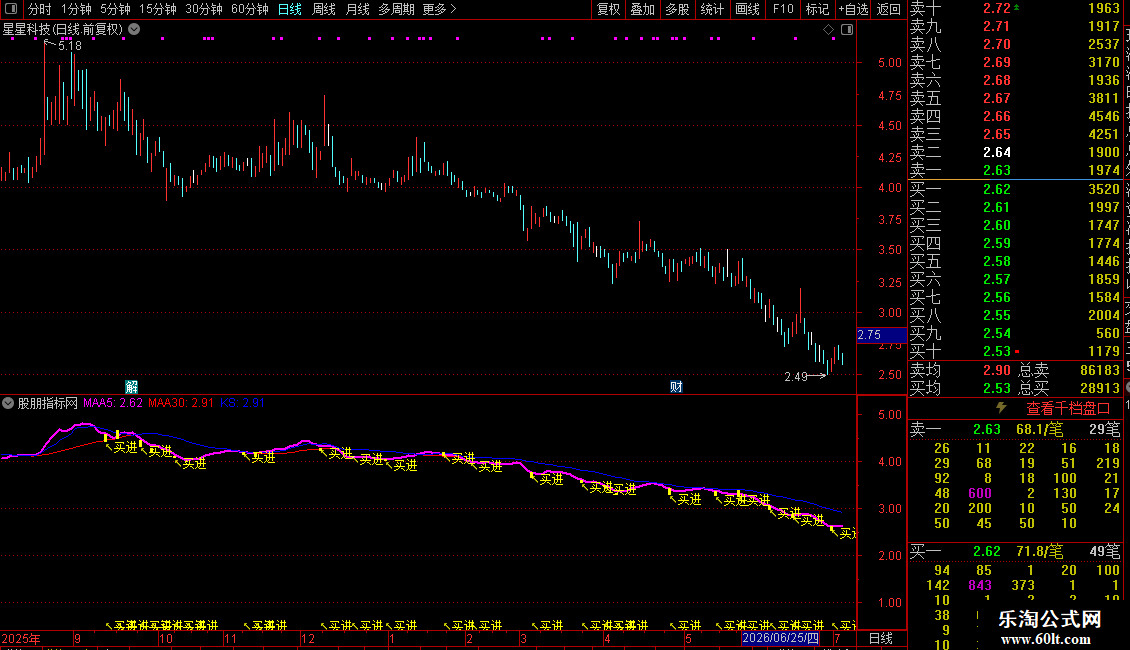Click the 叠加 overlay button
This screenshot has width=1130, height=650.
click(642, 9)
